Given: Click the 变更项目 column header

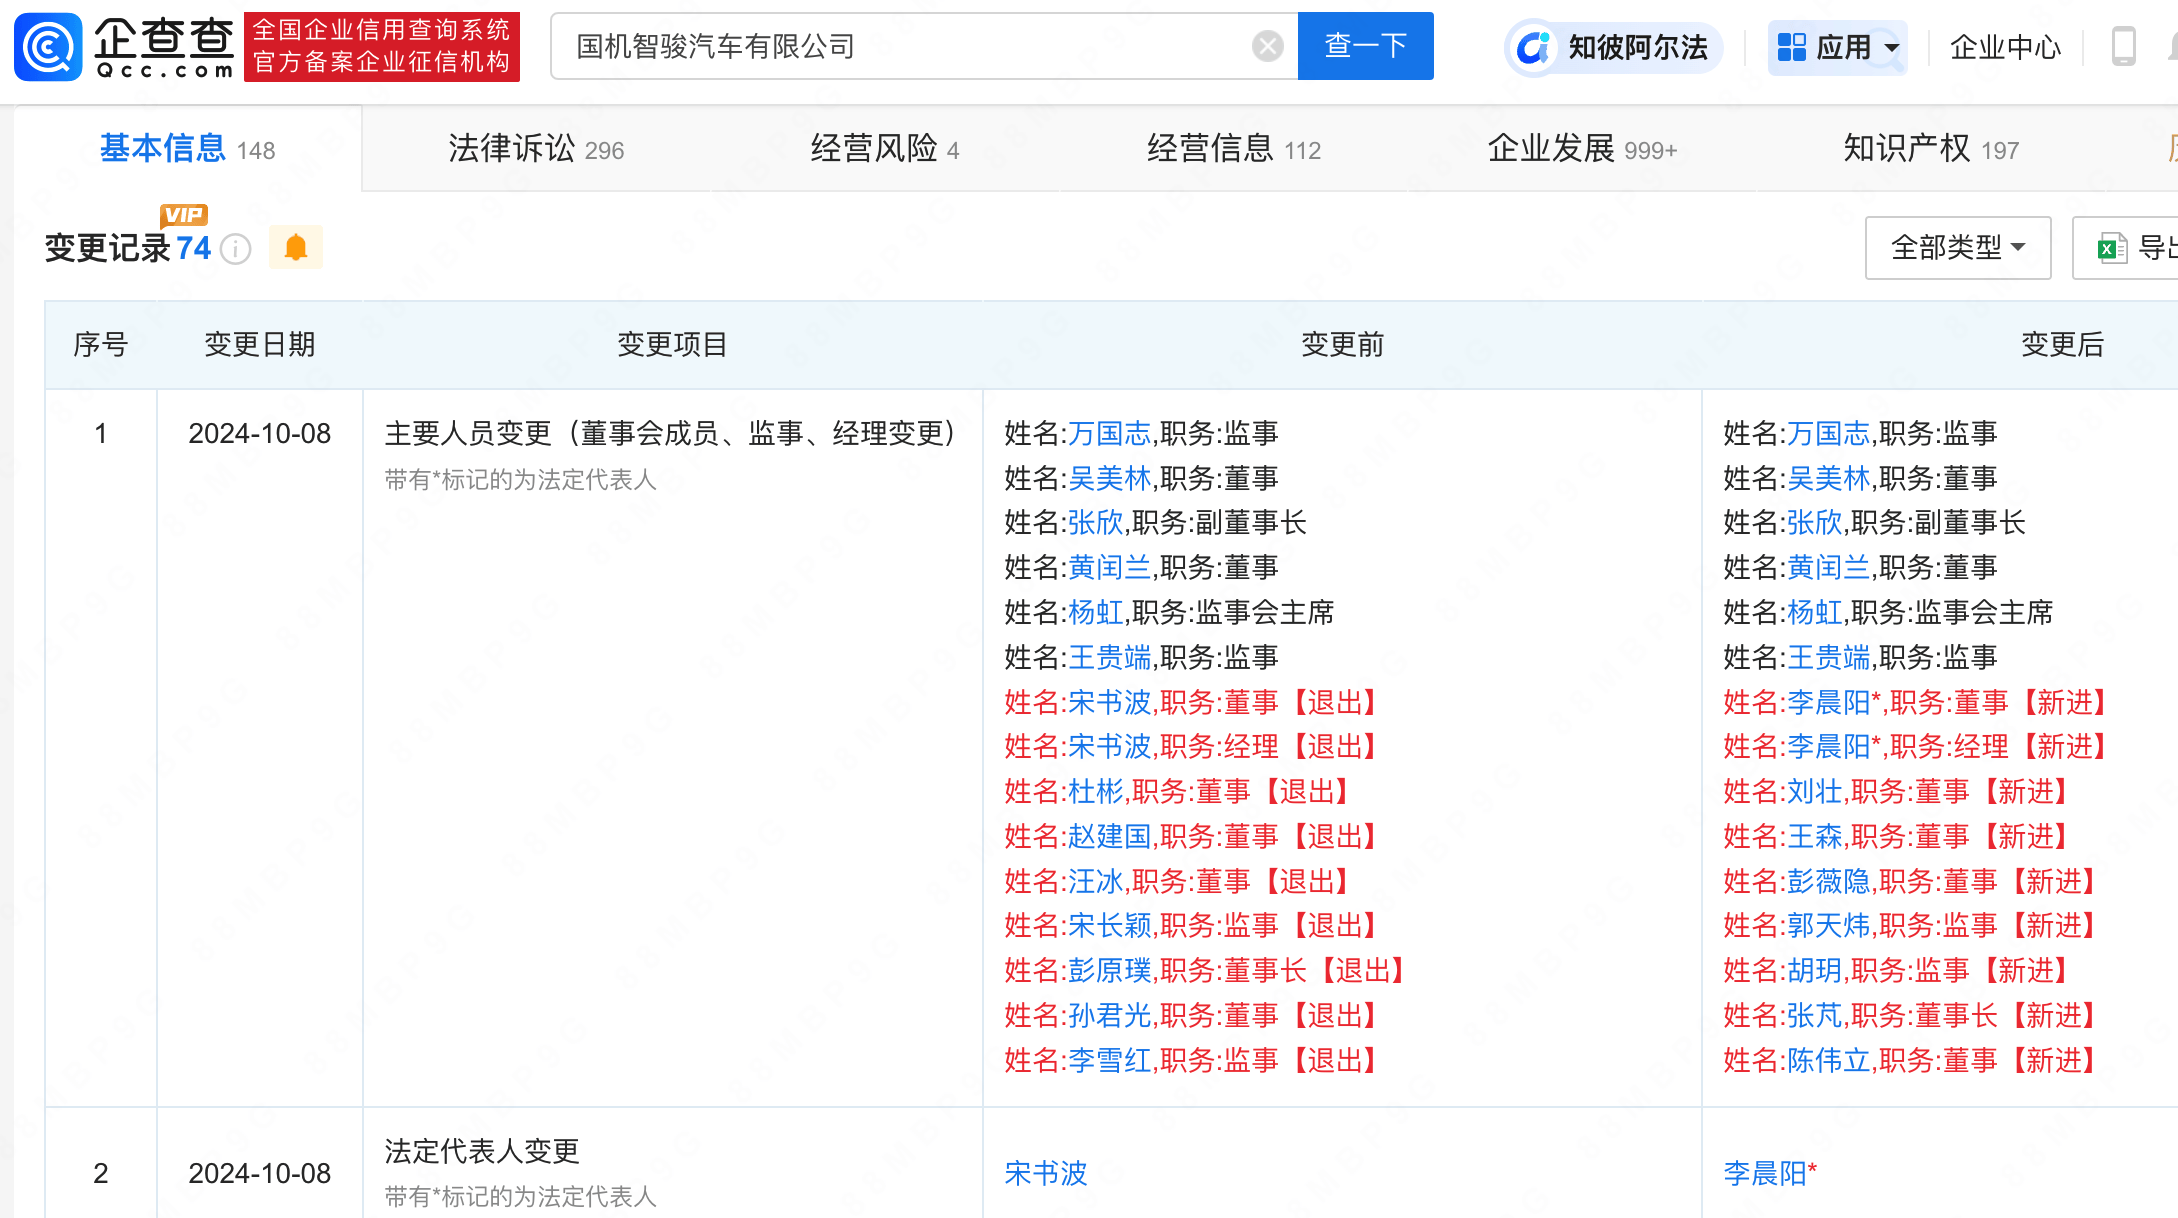Looking at the screenshot, I should pyautogui.click(x=672, y=344).
